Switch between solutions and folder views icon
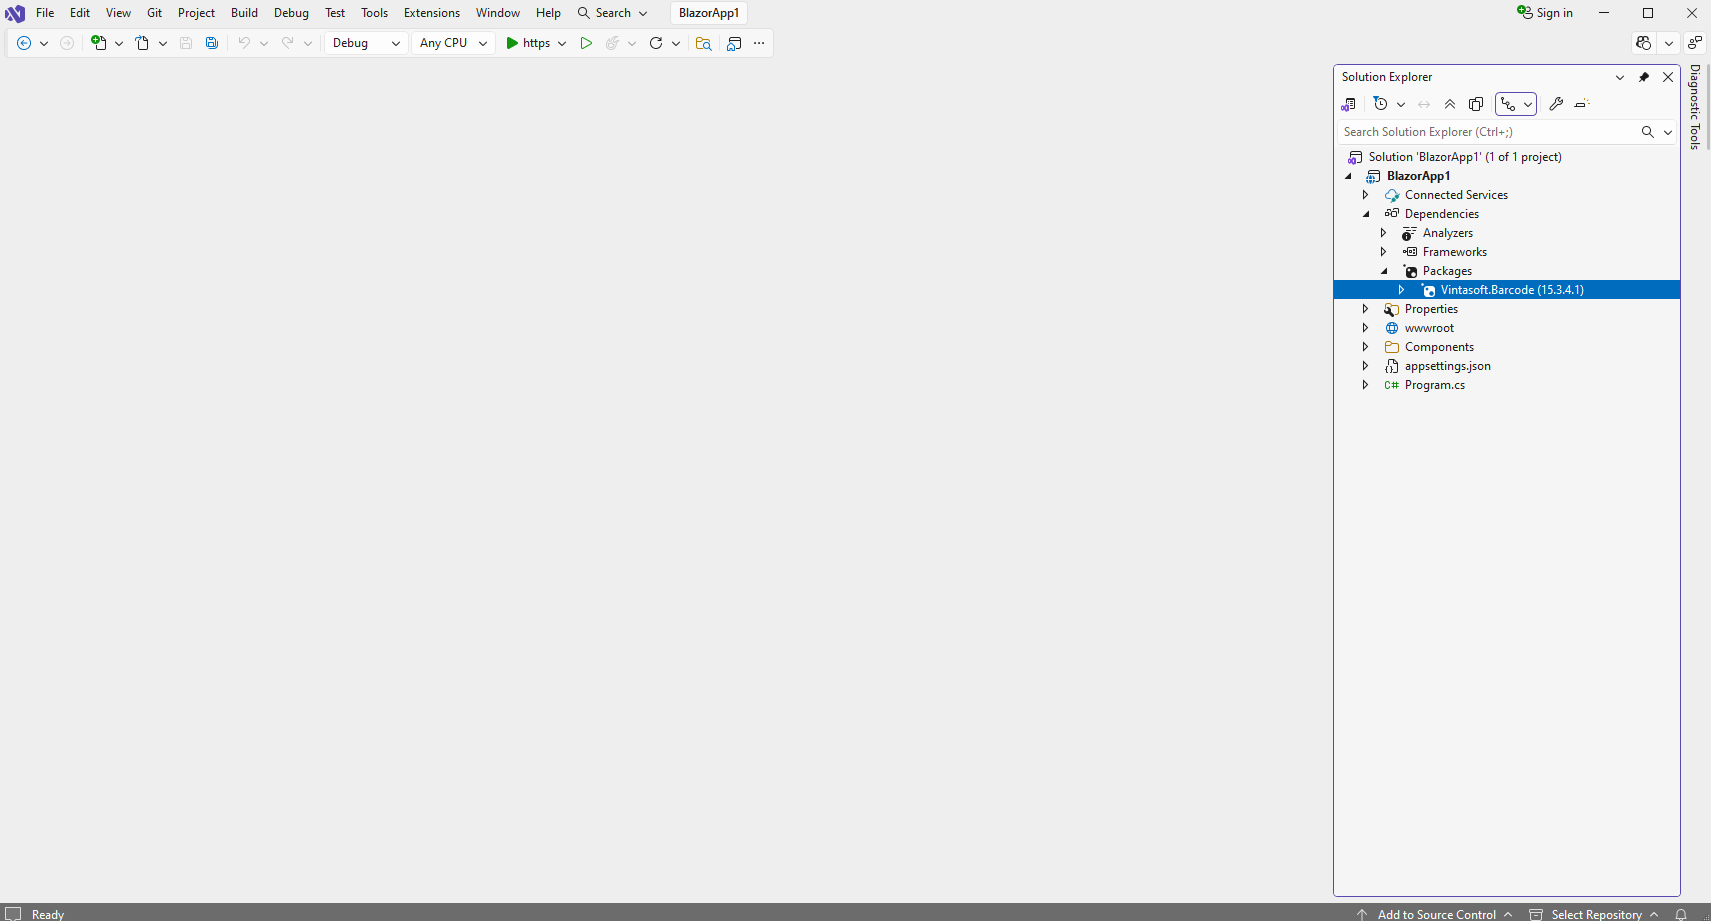The width and height of the screenshot is (1711, 921). pos(1349,104)
